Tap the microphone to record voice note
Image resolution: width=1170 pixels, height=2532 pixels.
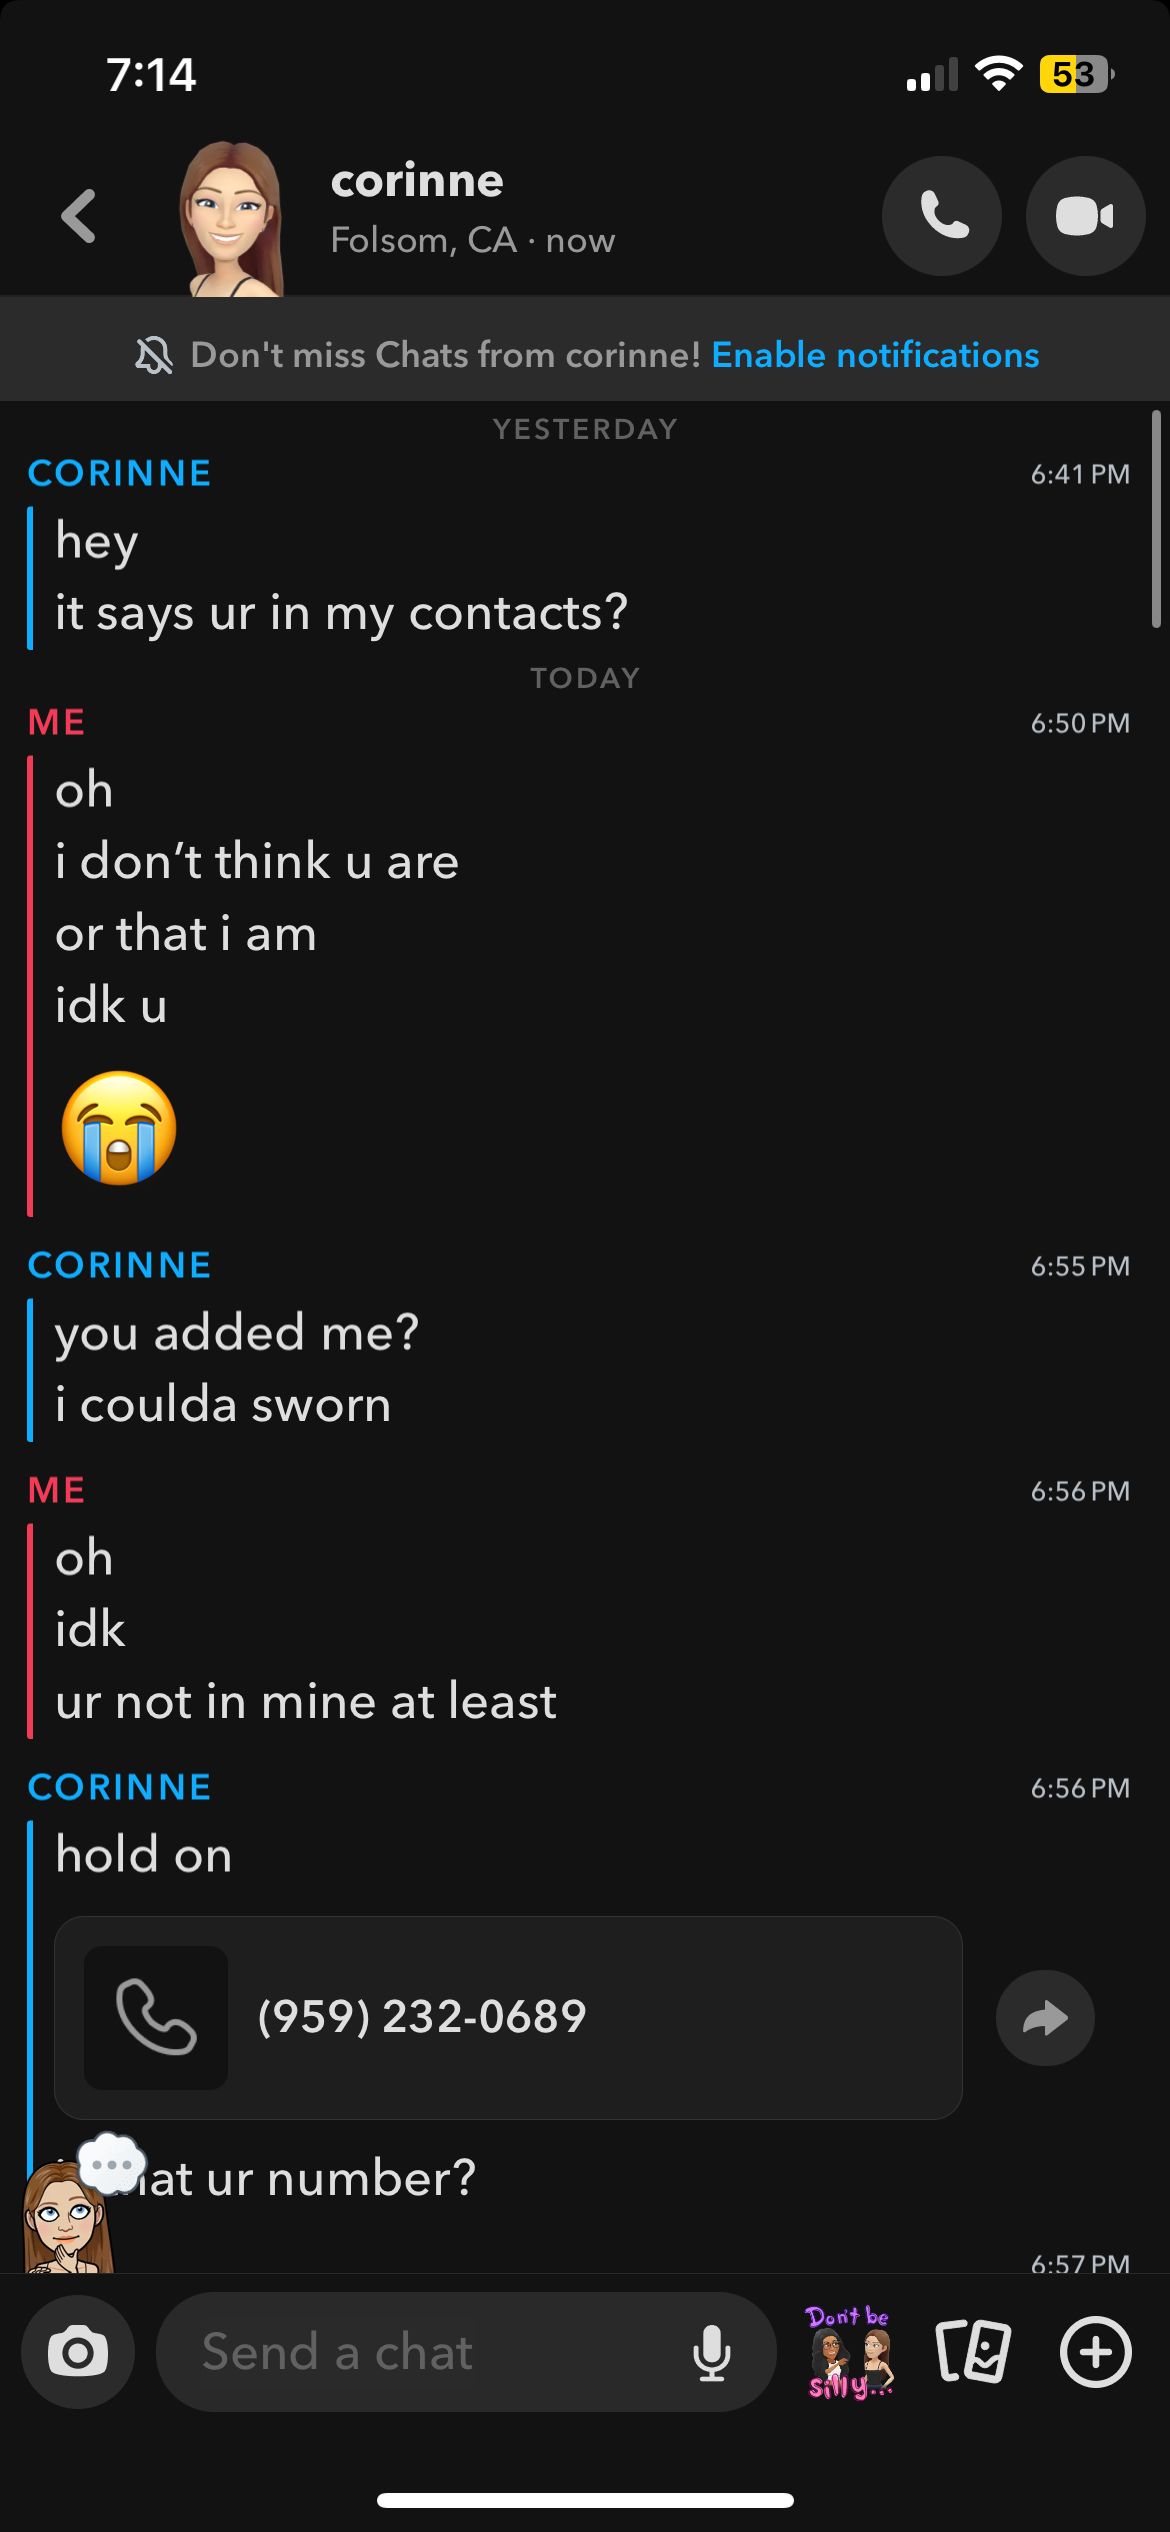coord(711,2352)
